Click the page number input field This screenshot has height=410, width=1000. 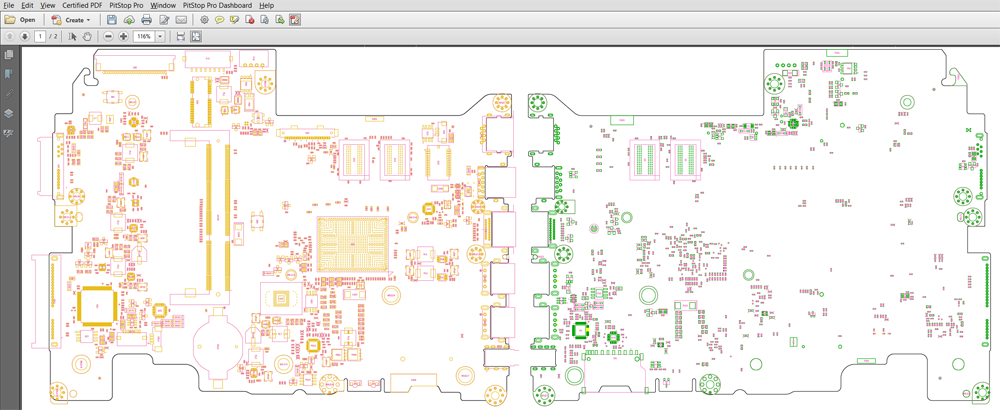tap(40, 36)
